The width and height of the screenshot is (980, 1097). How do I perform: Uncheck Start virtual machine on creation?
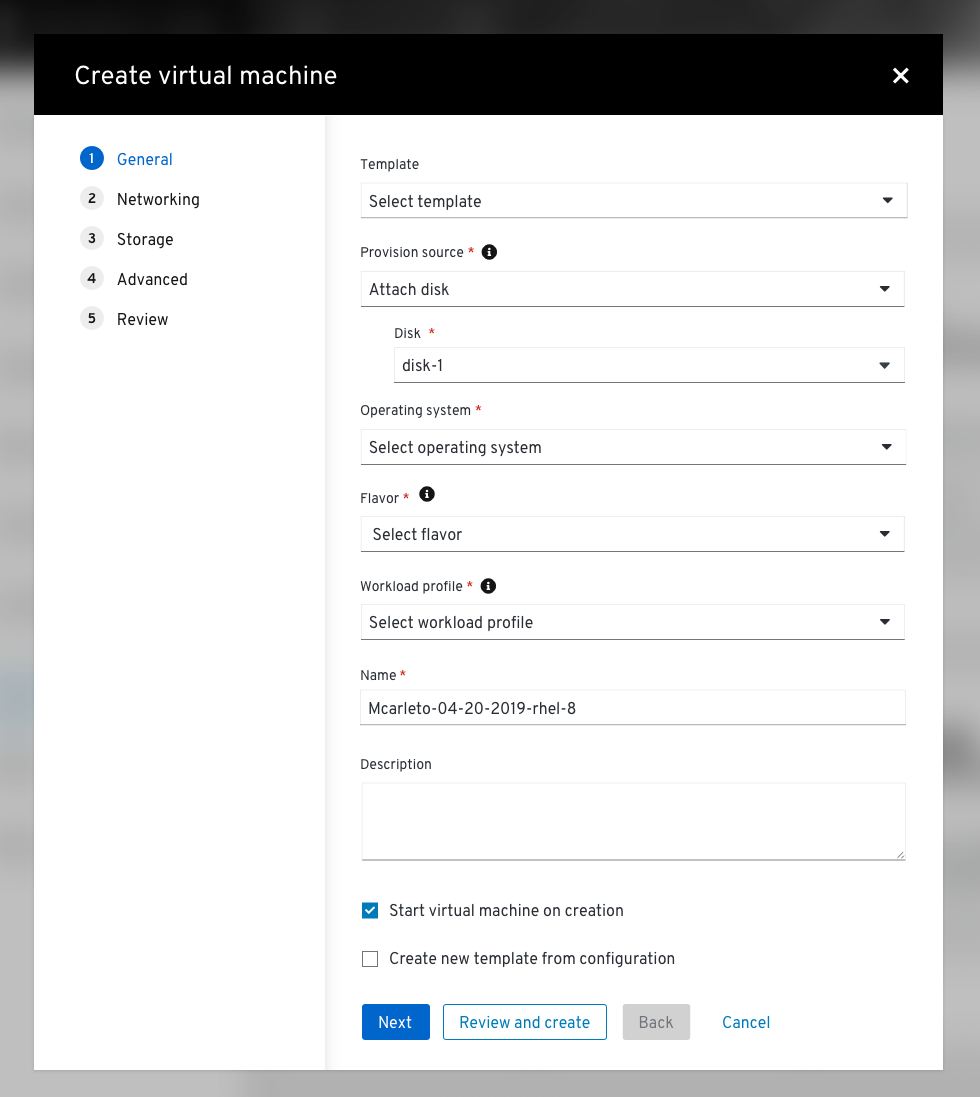click(x=370, y=910)
